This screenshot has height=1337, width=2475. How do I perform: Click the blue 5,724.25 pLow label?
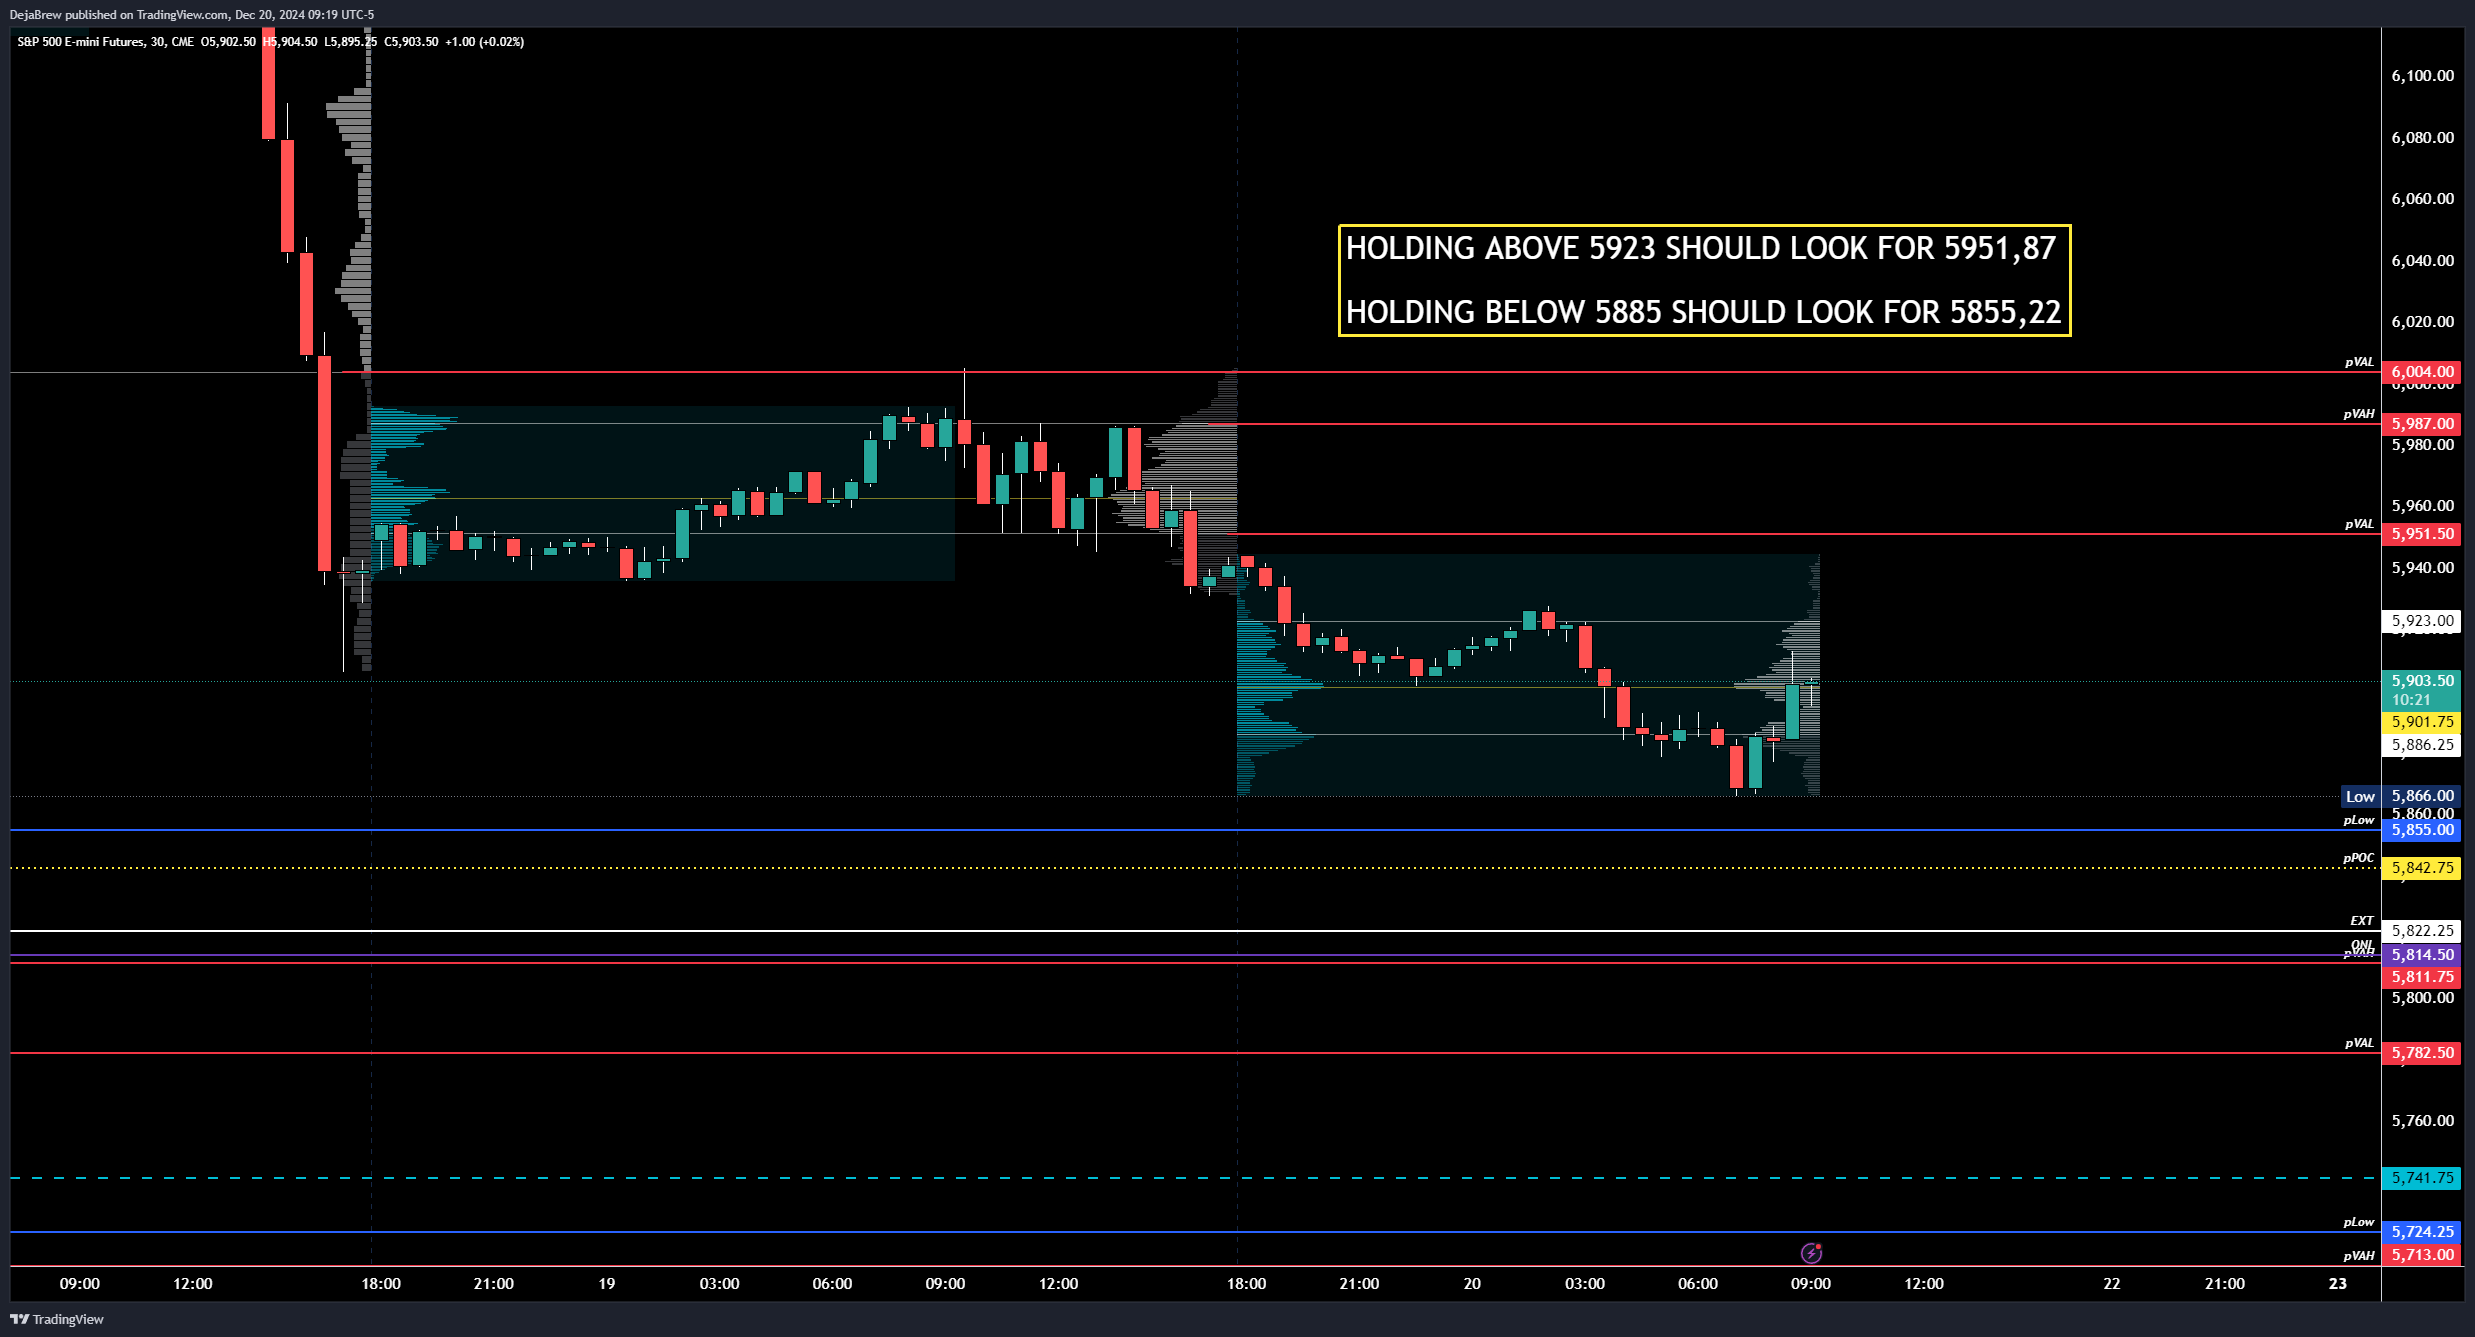click(2421, 1232)
